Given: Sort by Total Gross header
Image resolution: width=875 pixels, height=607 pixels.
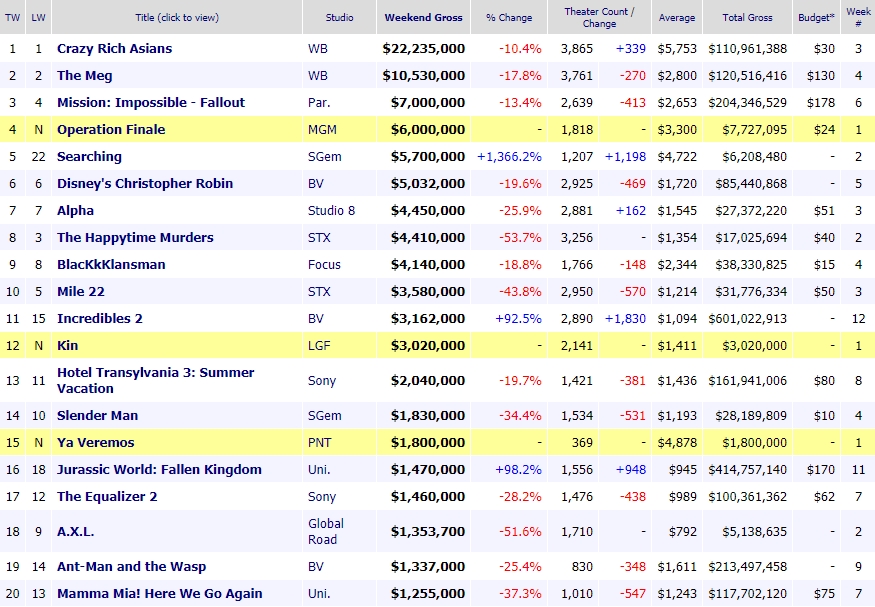Looking at the screenshot, I should point(747,17).
